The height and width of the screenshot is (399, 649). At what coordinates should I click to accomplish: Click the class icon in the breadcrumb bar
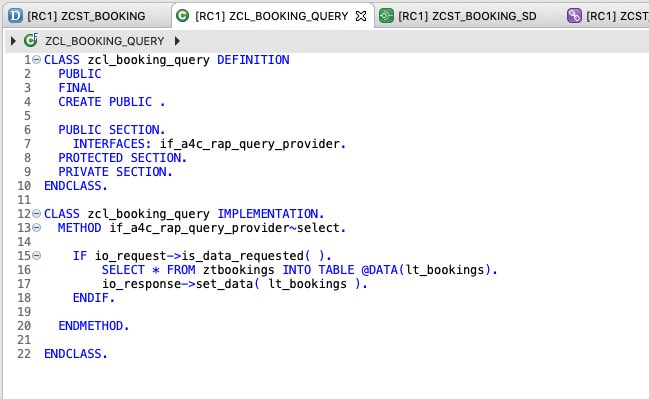(x=31, y=41)
